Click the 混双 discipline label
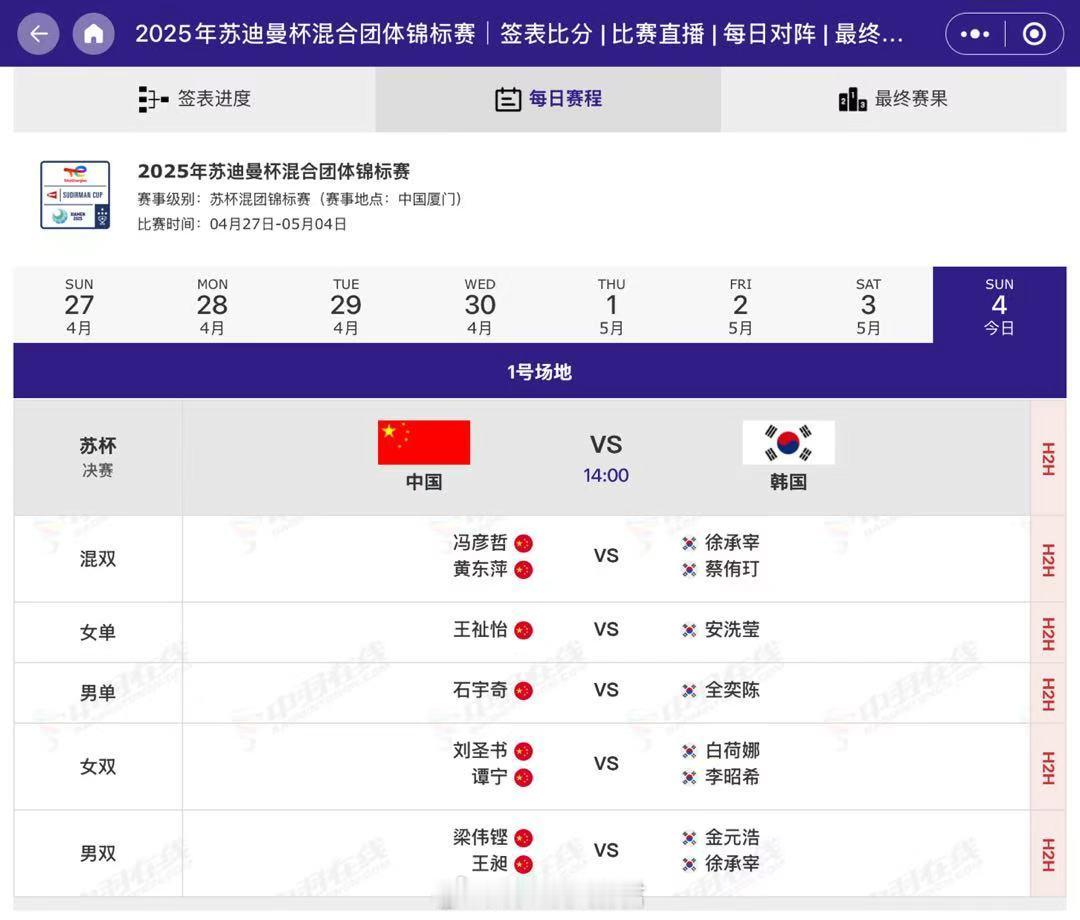This screenshot has width=1080, height=920. click(x=98, y=558)
